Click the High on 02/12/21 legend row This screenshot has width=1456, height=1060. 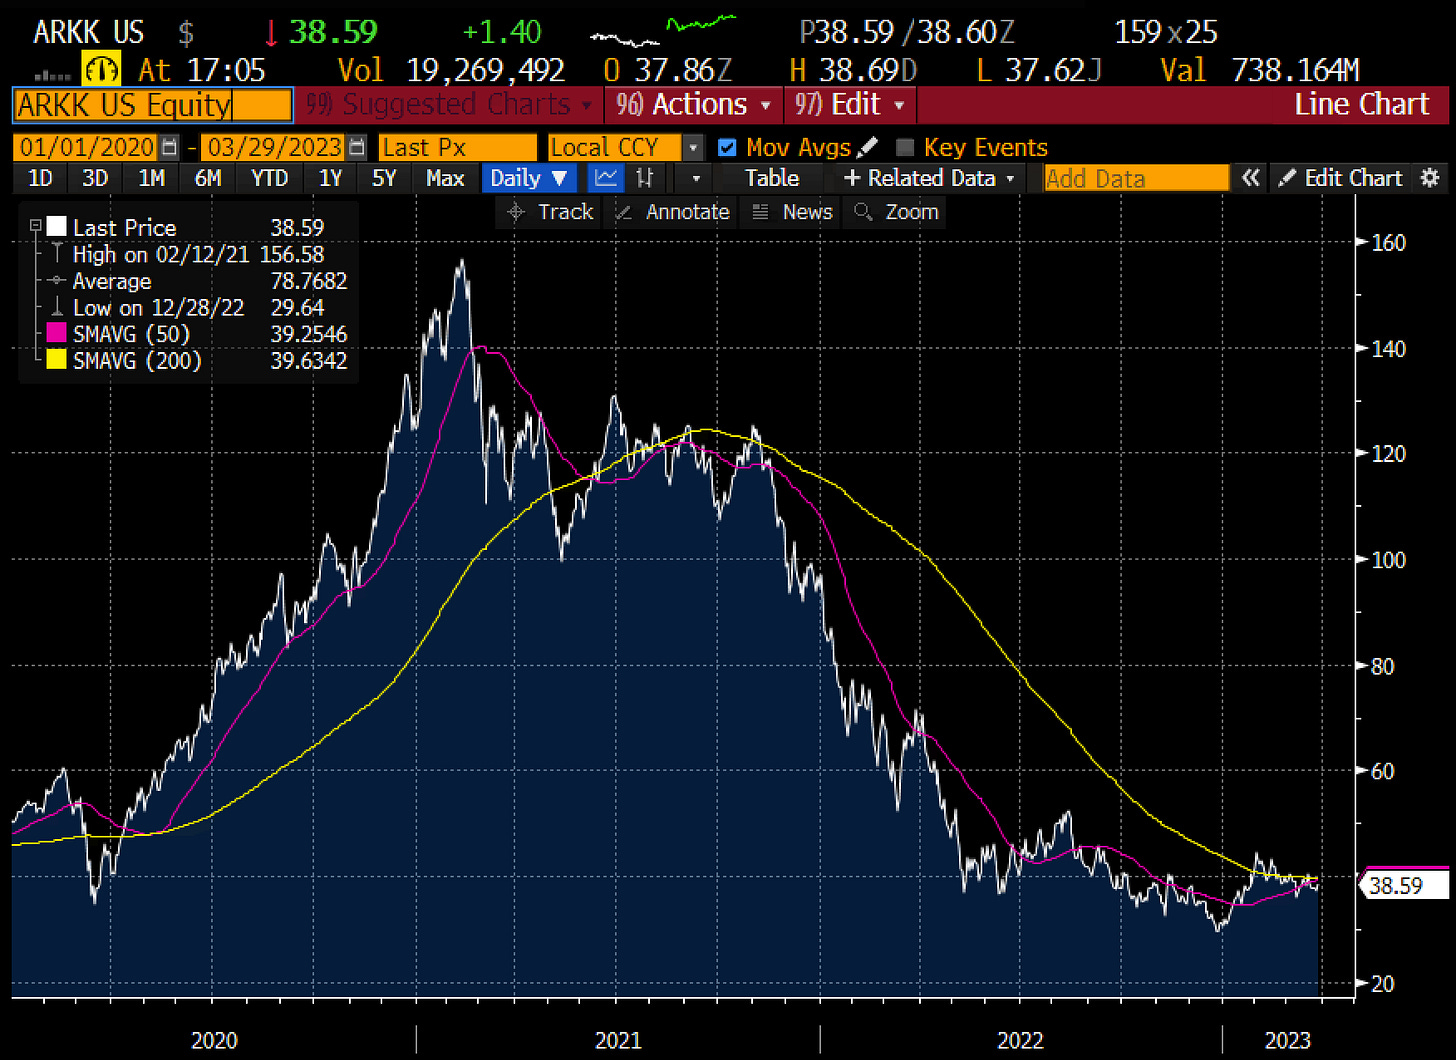pyautogui.click(x=198, y=254)
